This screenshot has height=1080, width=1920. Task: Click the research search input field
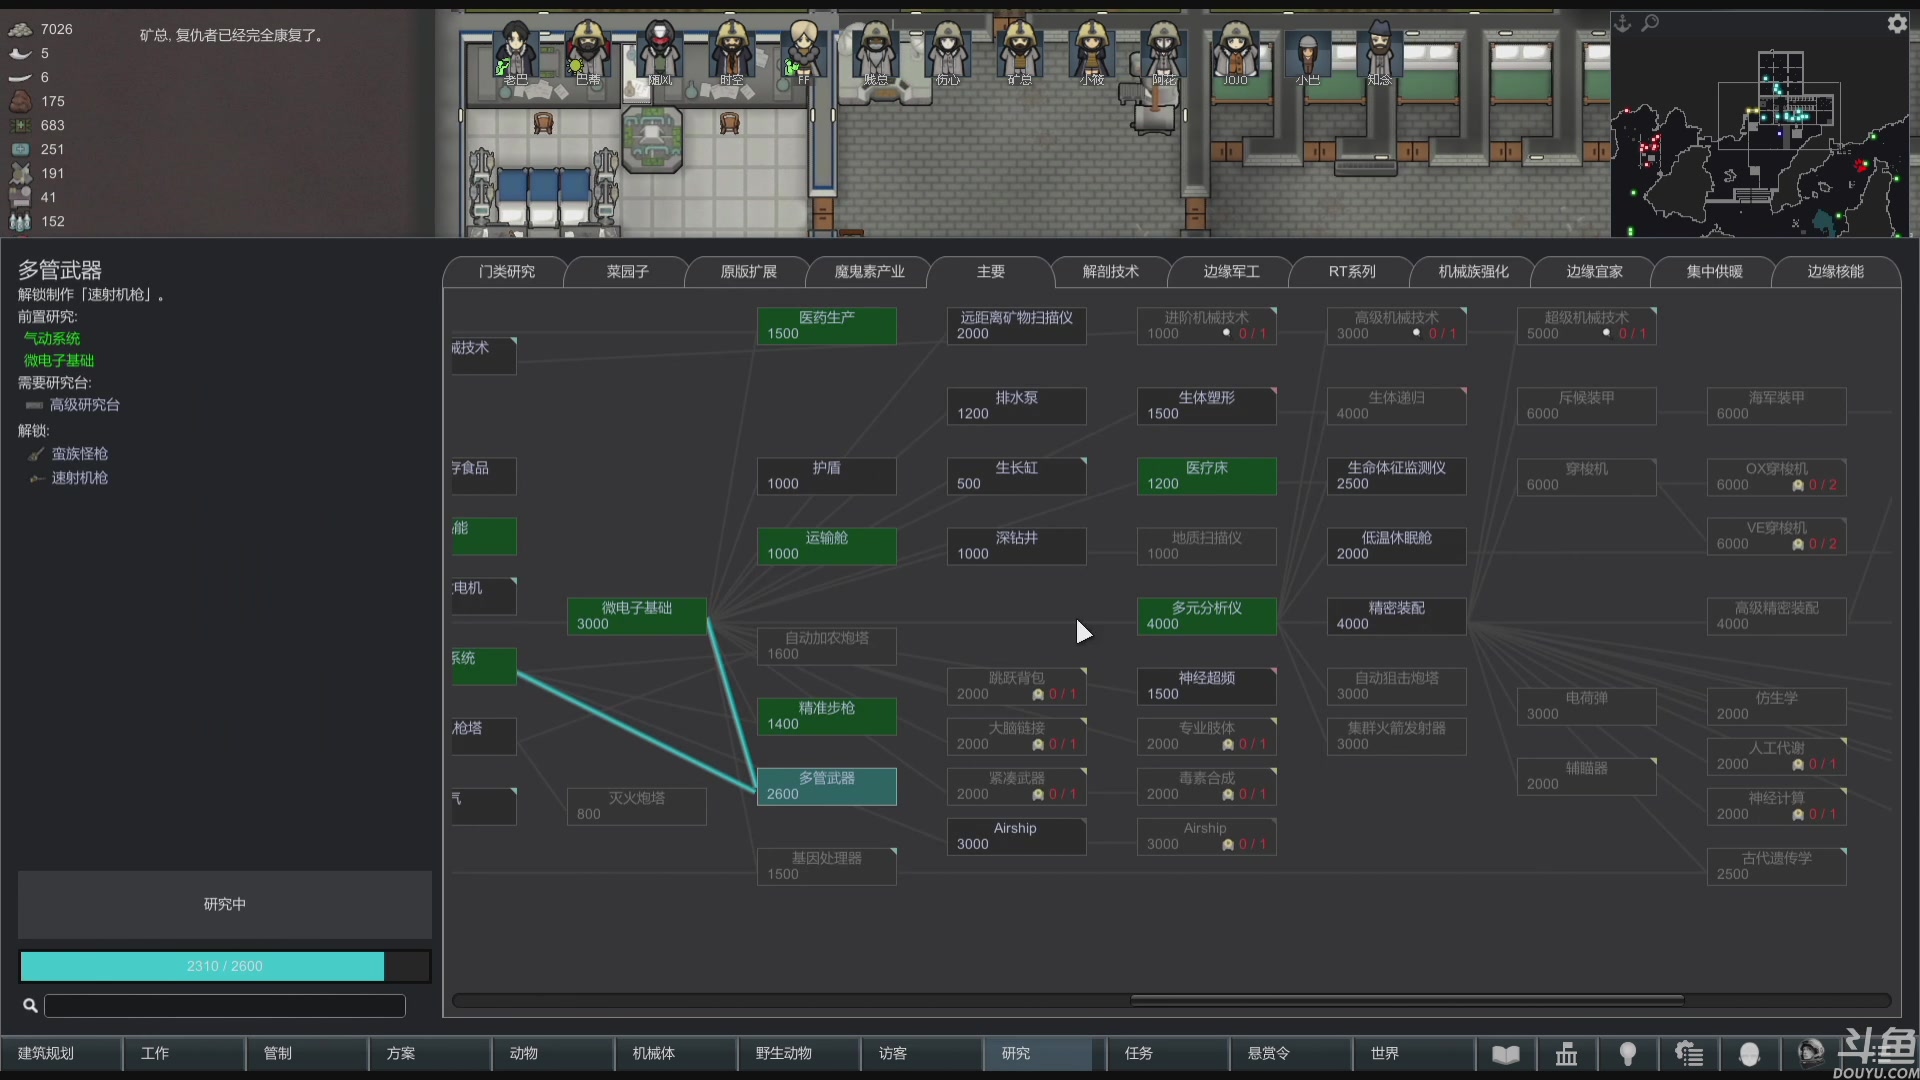click(224, 1006)
